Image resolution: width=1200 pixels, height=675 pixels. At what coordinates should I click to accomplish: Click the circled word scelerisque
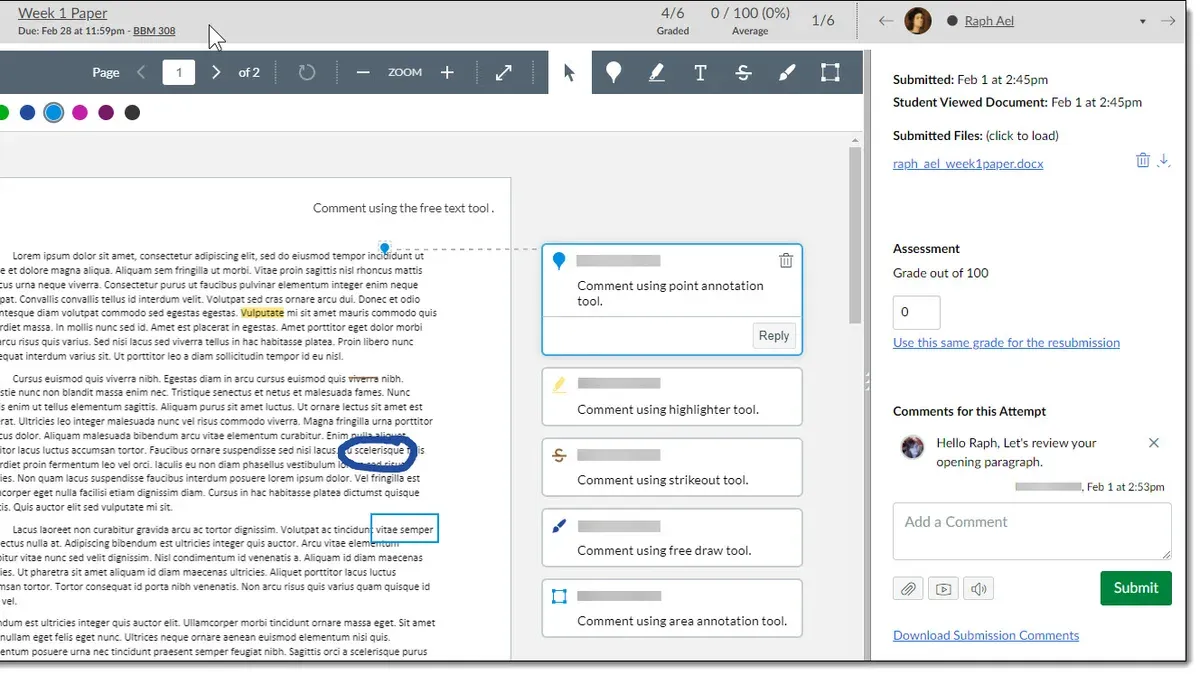point(380,451)
